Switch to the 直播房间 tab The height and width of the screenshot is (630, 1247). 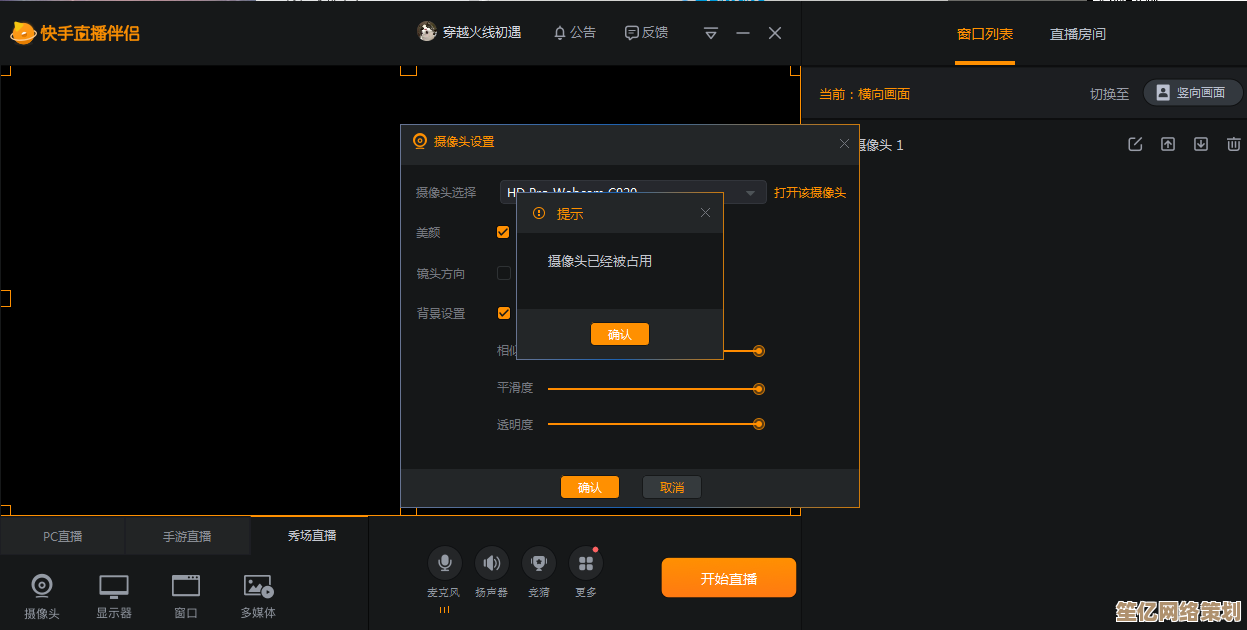[1077, 34]
